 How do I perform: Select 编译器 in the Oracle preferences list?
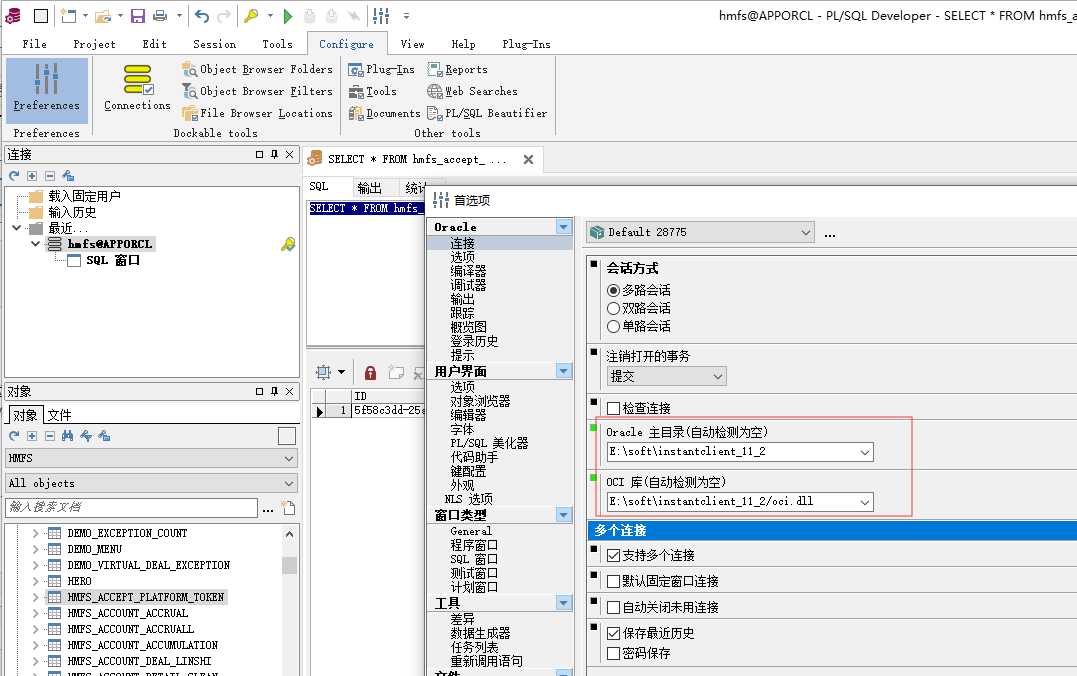468,271
